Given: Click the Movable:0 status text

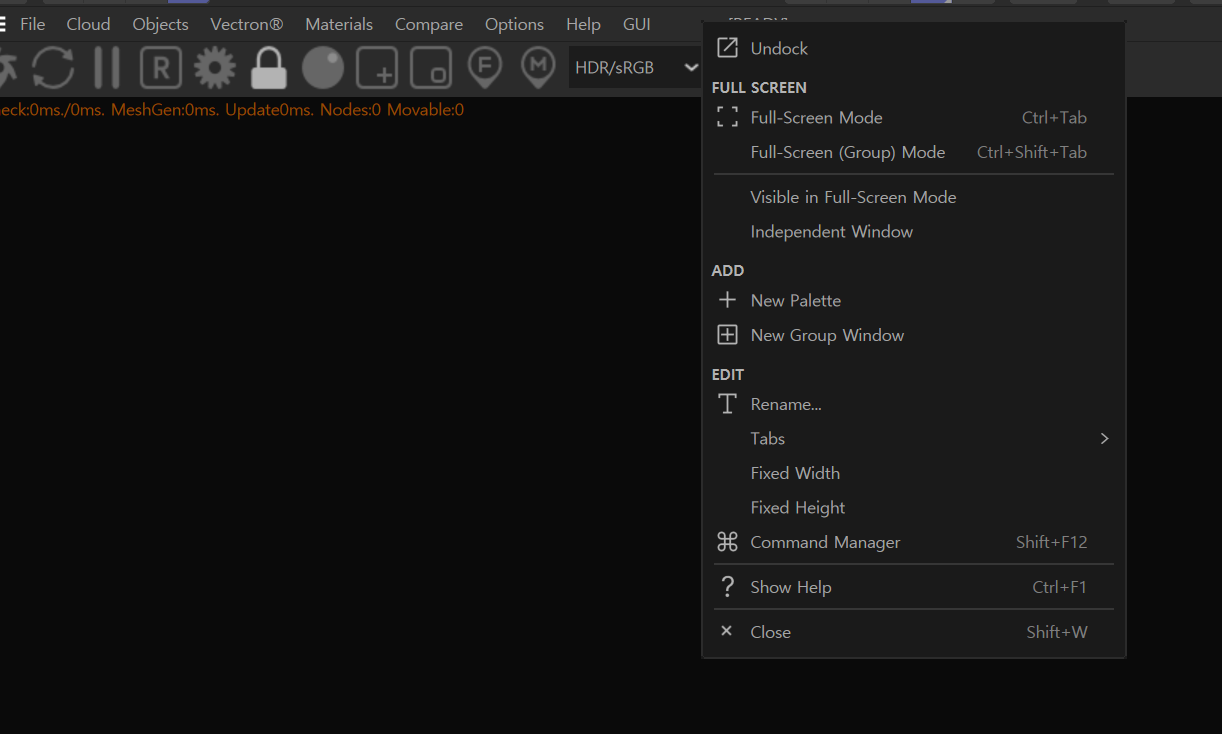Looking at the screenshot, I should point(425,110).
